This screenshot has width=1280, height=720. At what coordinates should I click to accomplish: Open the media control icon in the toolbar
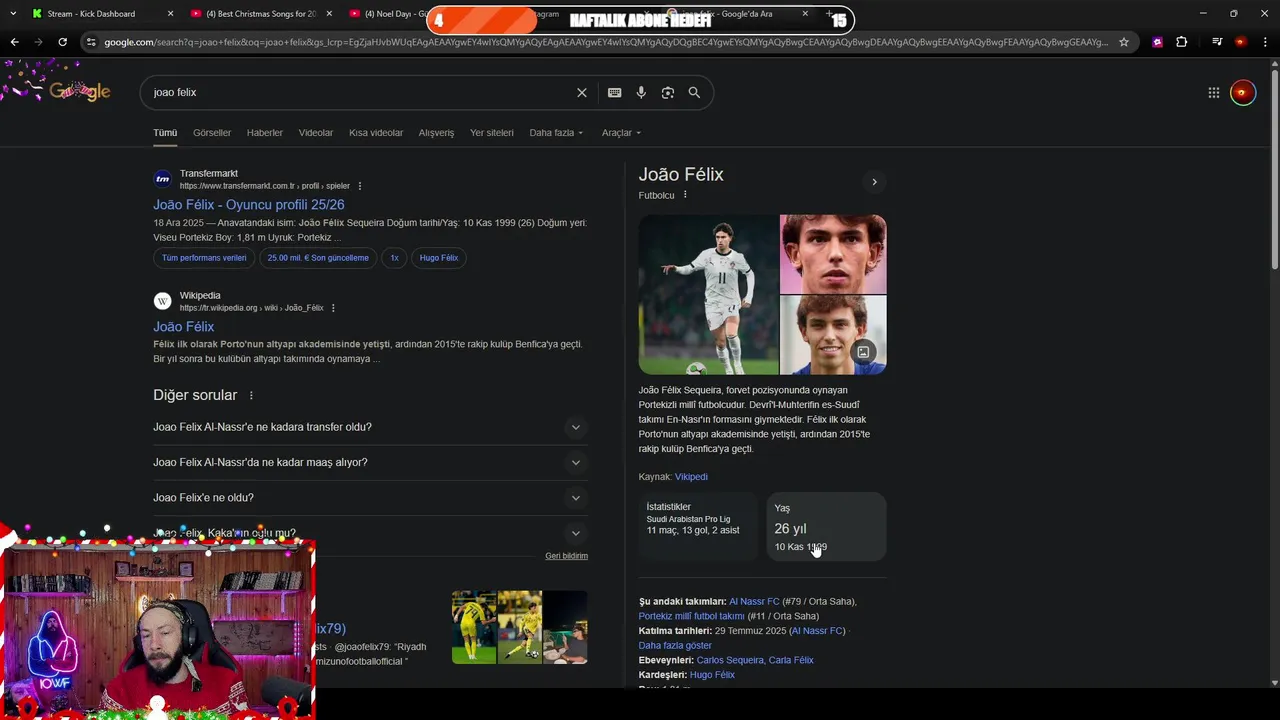point(1216,42)
